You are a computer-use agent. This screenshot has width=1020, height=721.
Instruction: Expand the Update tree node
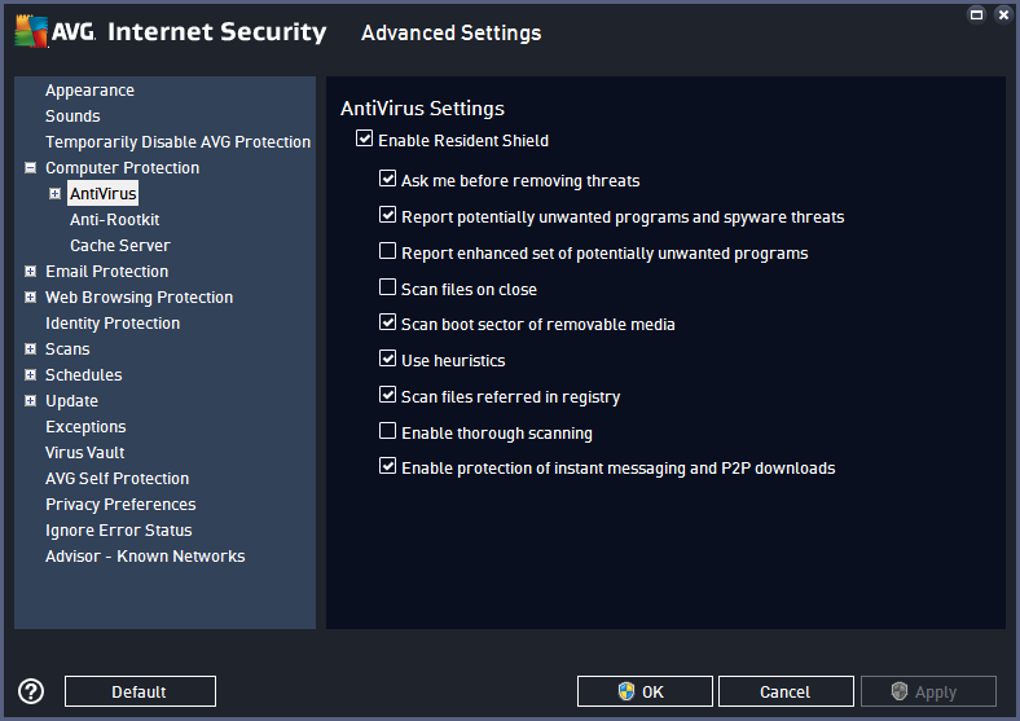(x=31, y=402)
